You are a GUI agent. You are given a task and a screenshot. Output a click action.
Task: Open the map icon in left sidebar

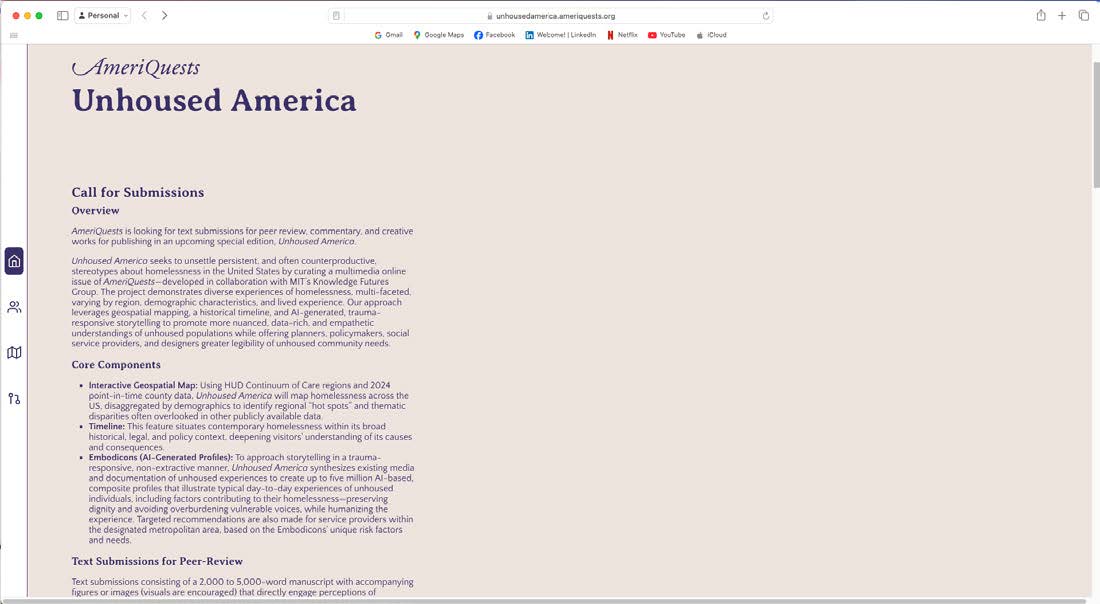14,353
